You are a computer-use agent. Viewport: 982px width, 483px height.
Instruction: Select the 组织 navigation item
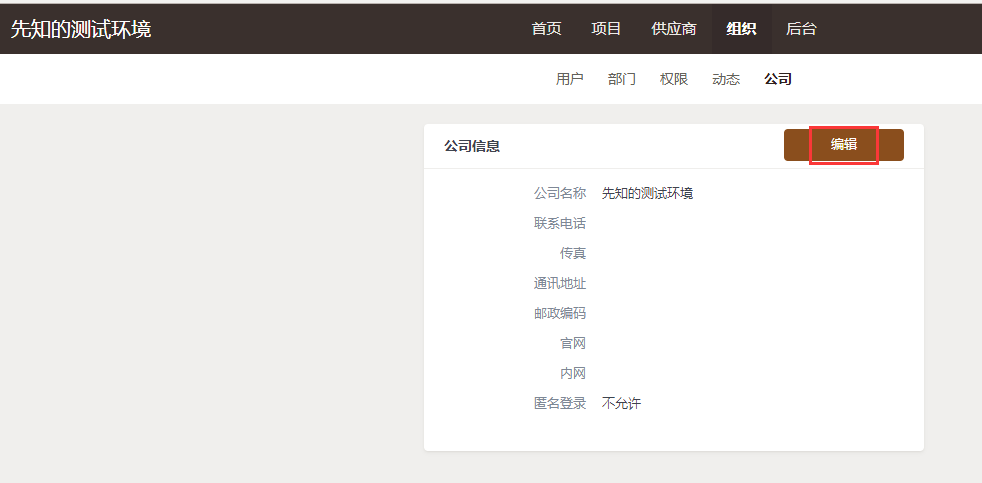[742, 29]
